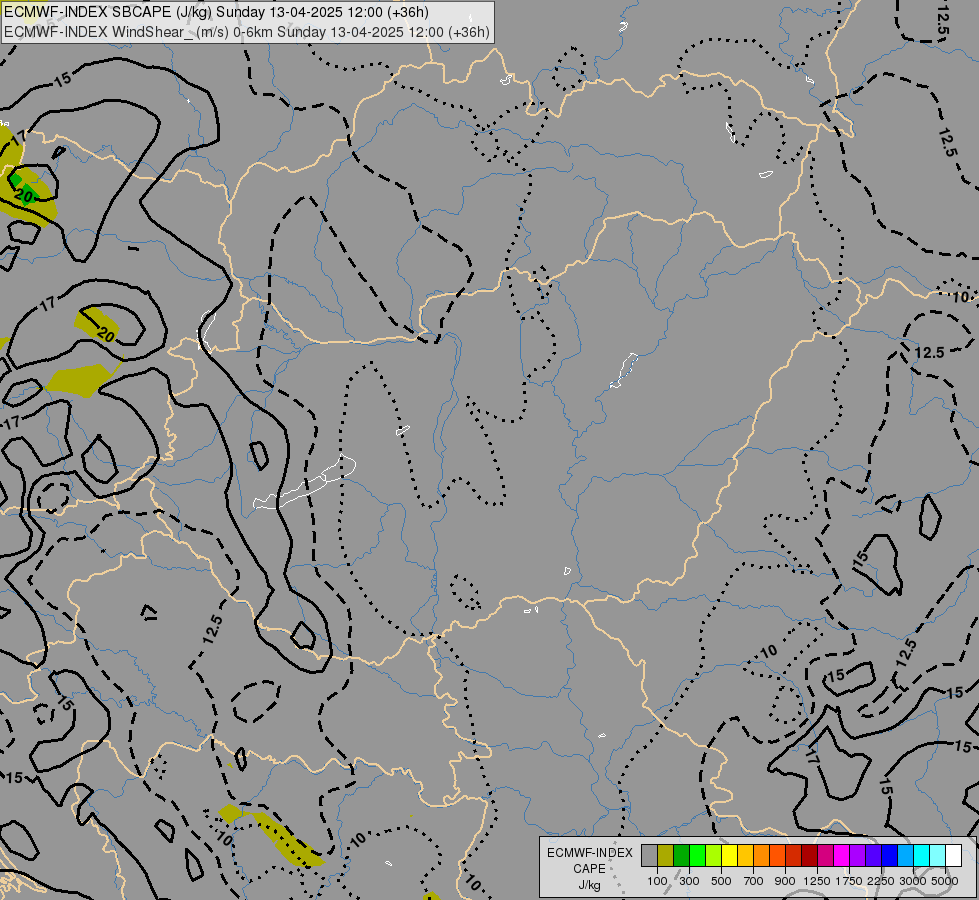Click the legend value 100

pos(657,881)
